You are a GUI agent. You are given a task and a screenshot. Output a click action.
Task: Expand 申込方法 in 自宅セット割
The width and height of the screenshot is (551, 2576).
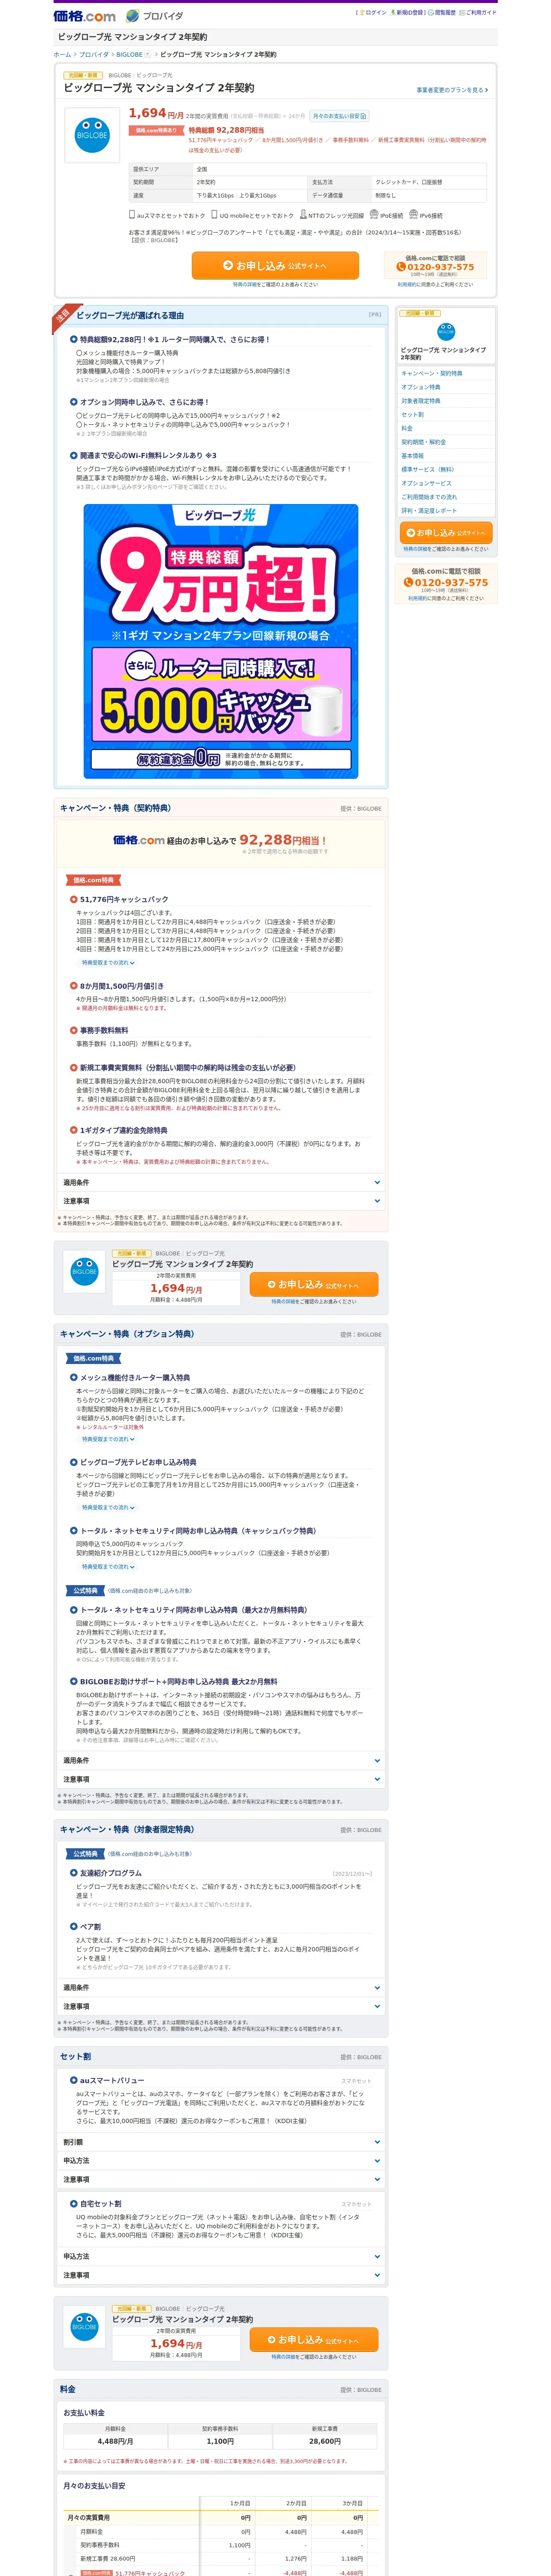coord(220,2257)
